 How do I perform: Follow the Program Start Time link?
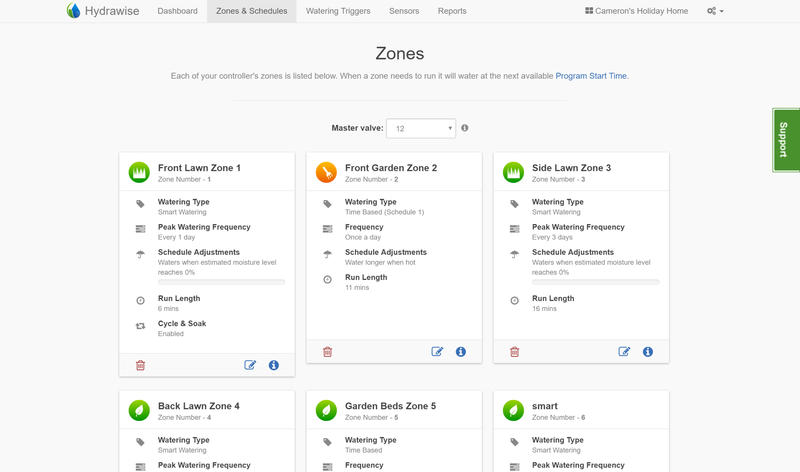(591, 76)
